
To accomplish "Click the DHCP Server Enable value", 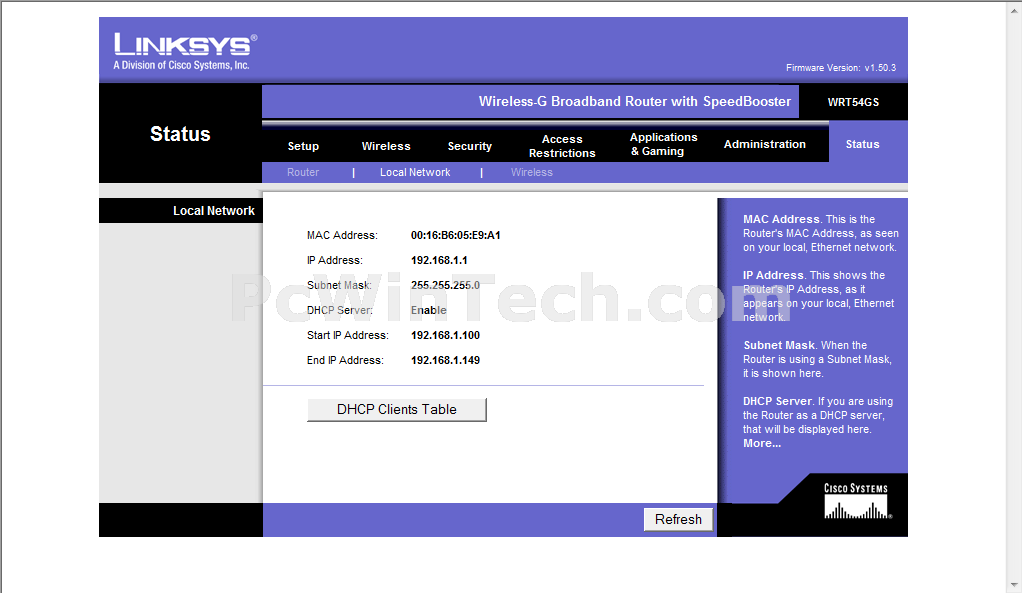I will pos(428,310).
